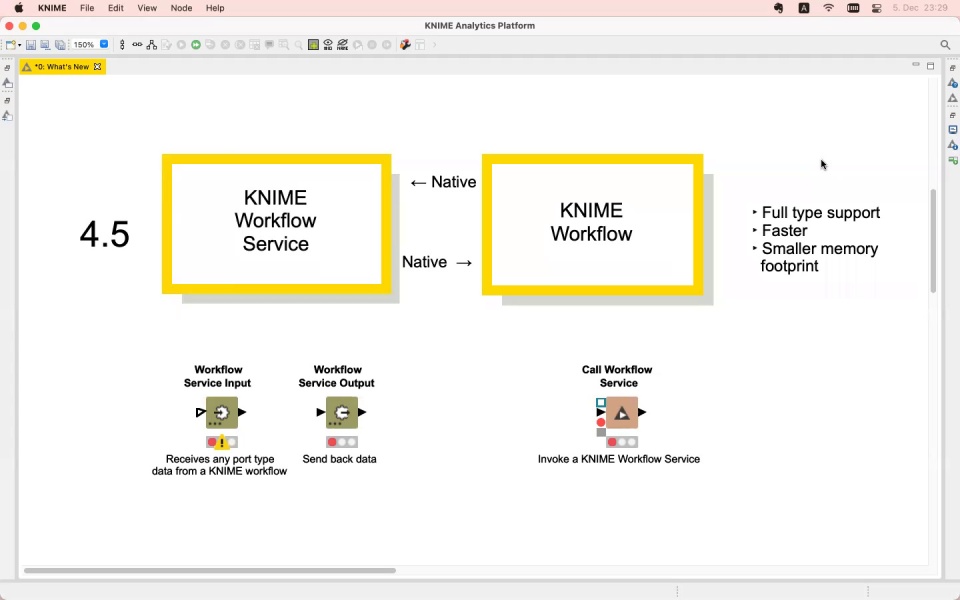The image size is (960, 600).
Task: Open the right sidebar description icon with question mark
Action: coord(953,83)
